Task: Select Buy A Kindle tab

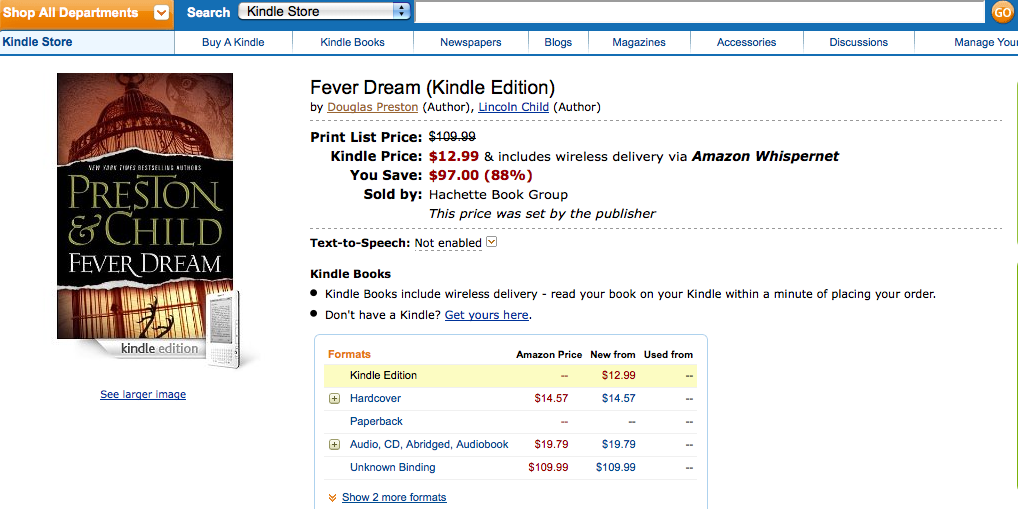Action: tap(233, 42)
